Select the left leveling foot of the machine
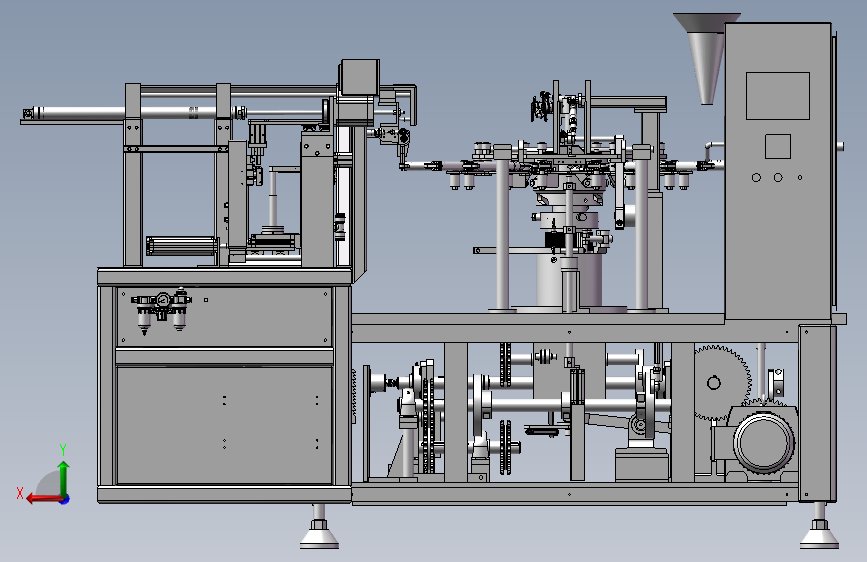This screenshot has height=562, width=867. [x=319, y=527]
